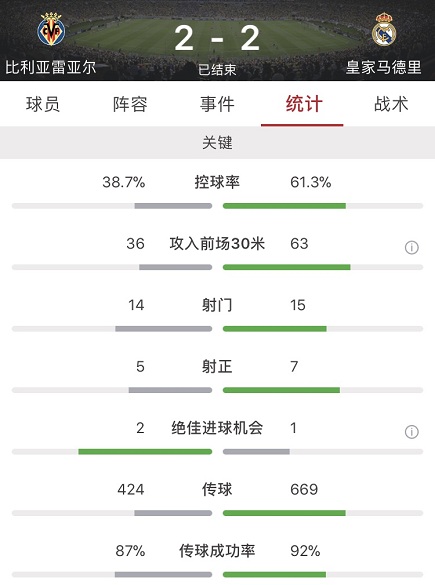
Task: Click the 2 - 2 match score
Action: click(217, 38)
